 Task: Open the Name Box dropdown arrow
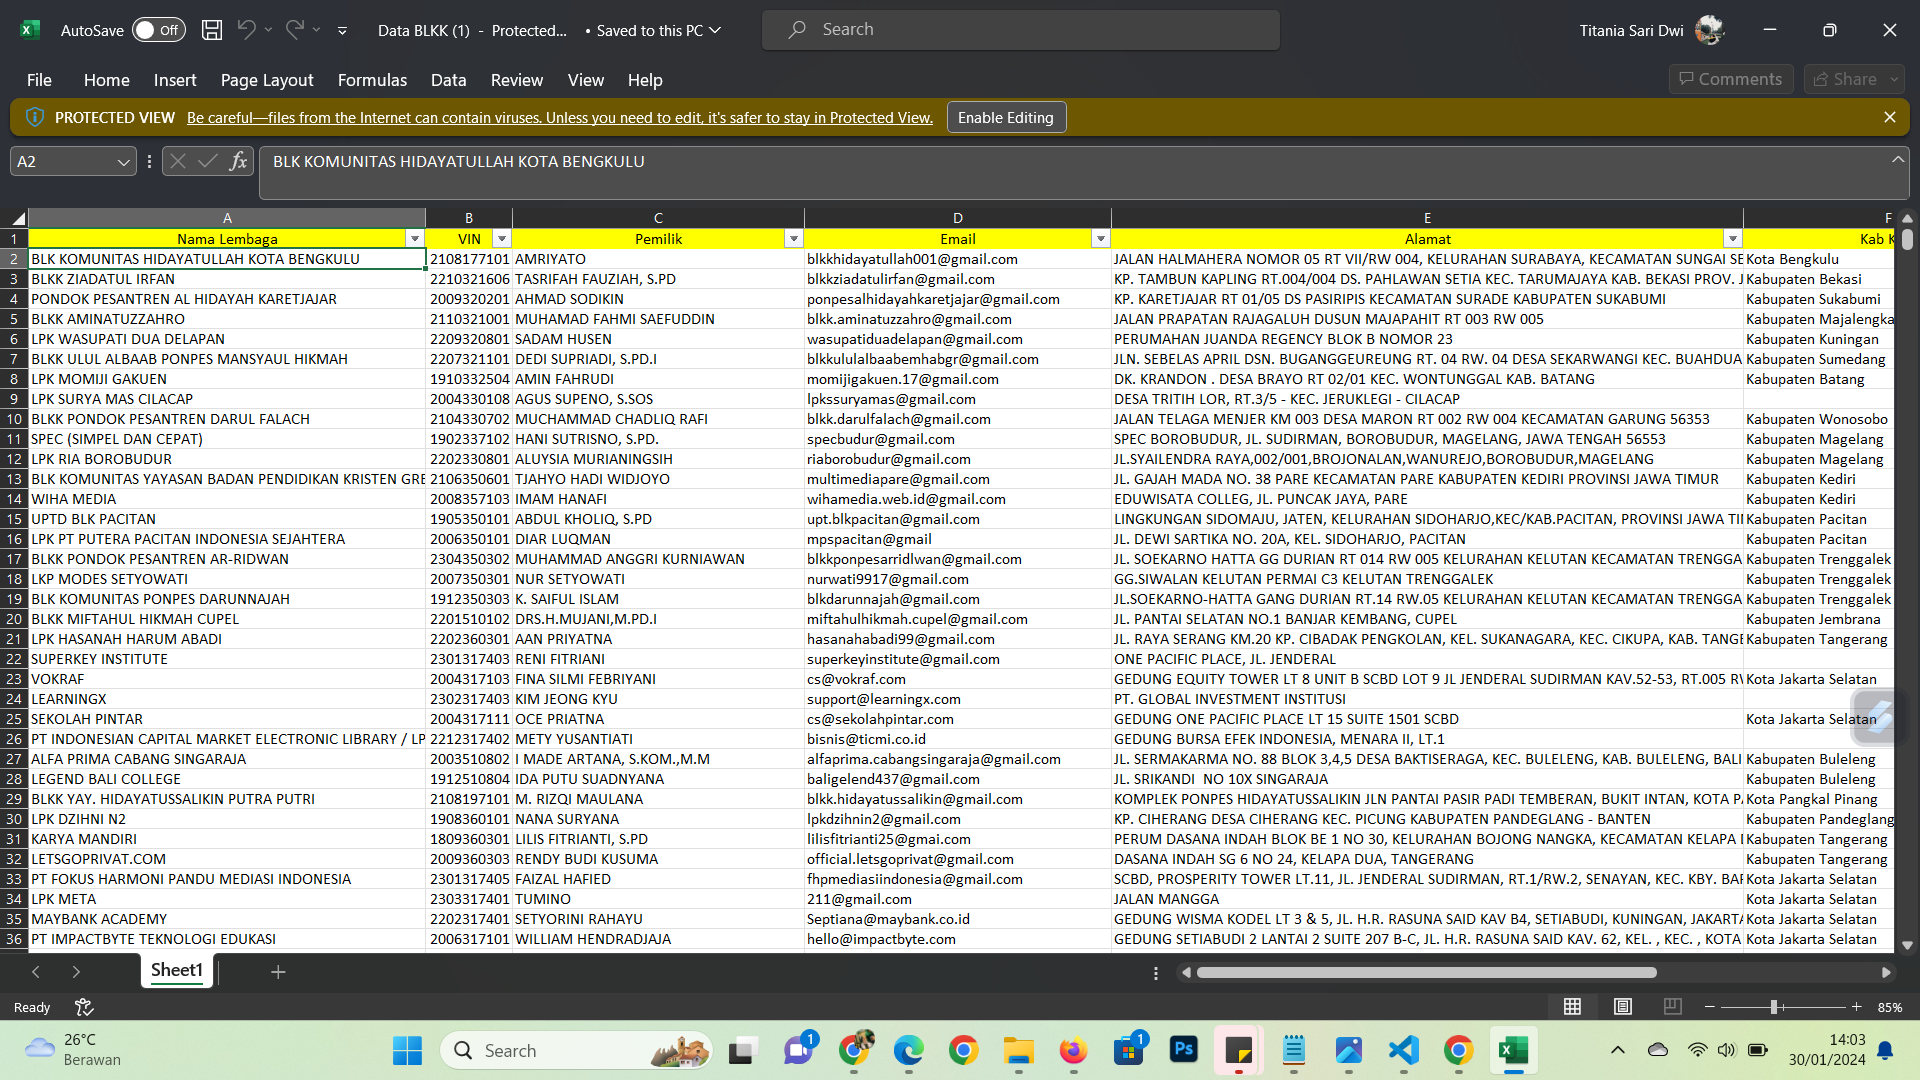[123, 162]
